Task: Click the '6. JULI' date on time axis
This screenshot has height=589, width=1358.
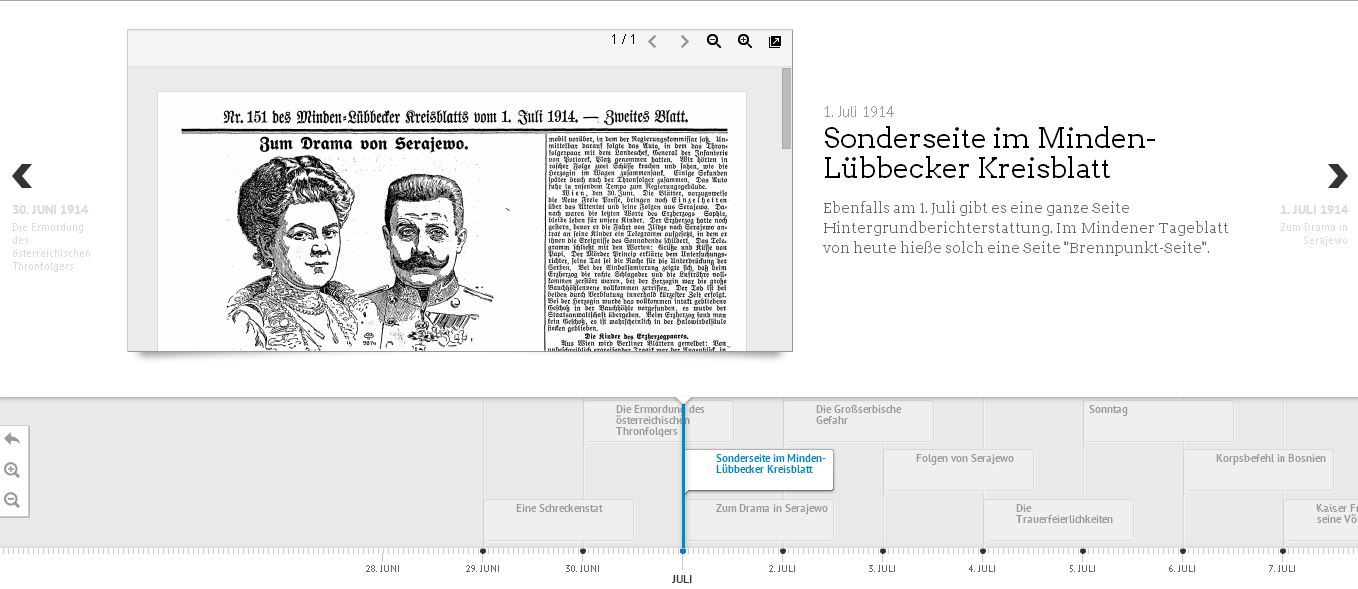Action: pos(1183,568)
